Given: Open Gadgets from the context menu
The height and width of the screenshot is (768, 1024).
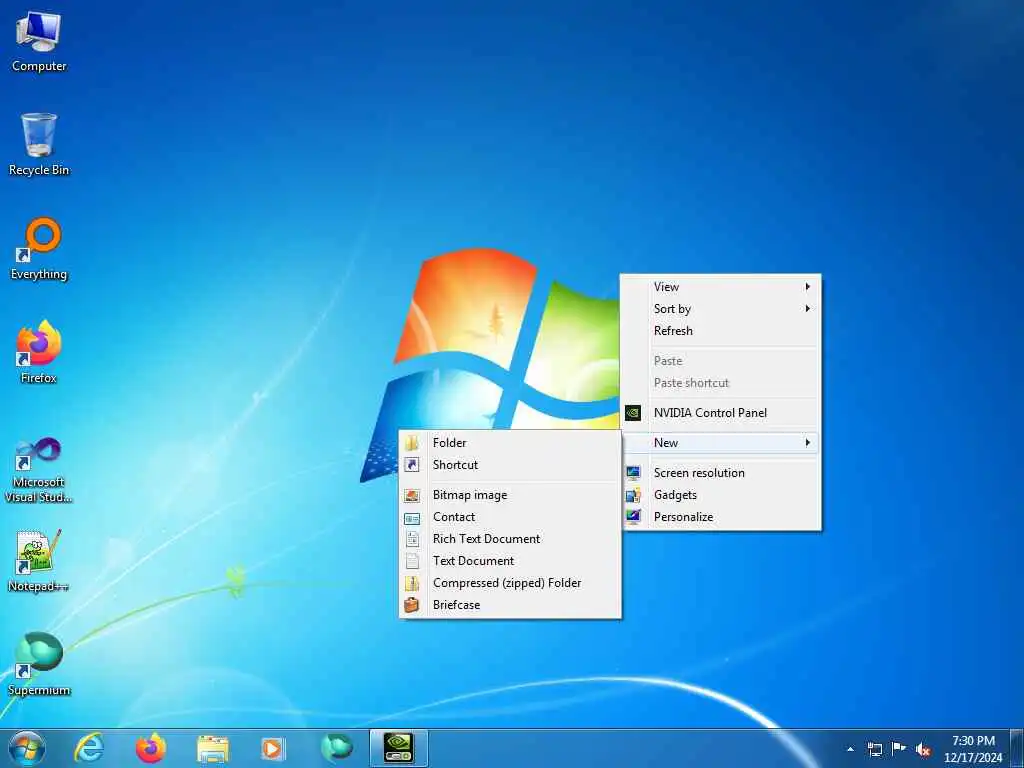Looking at the screenshot, I should [x=721, y=495].
